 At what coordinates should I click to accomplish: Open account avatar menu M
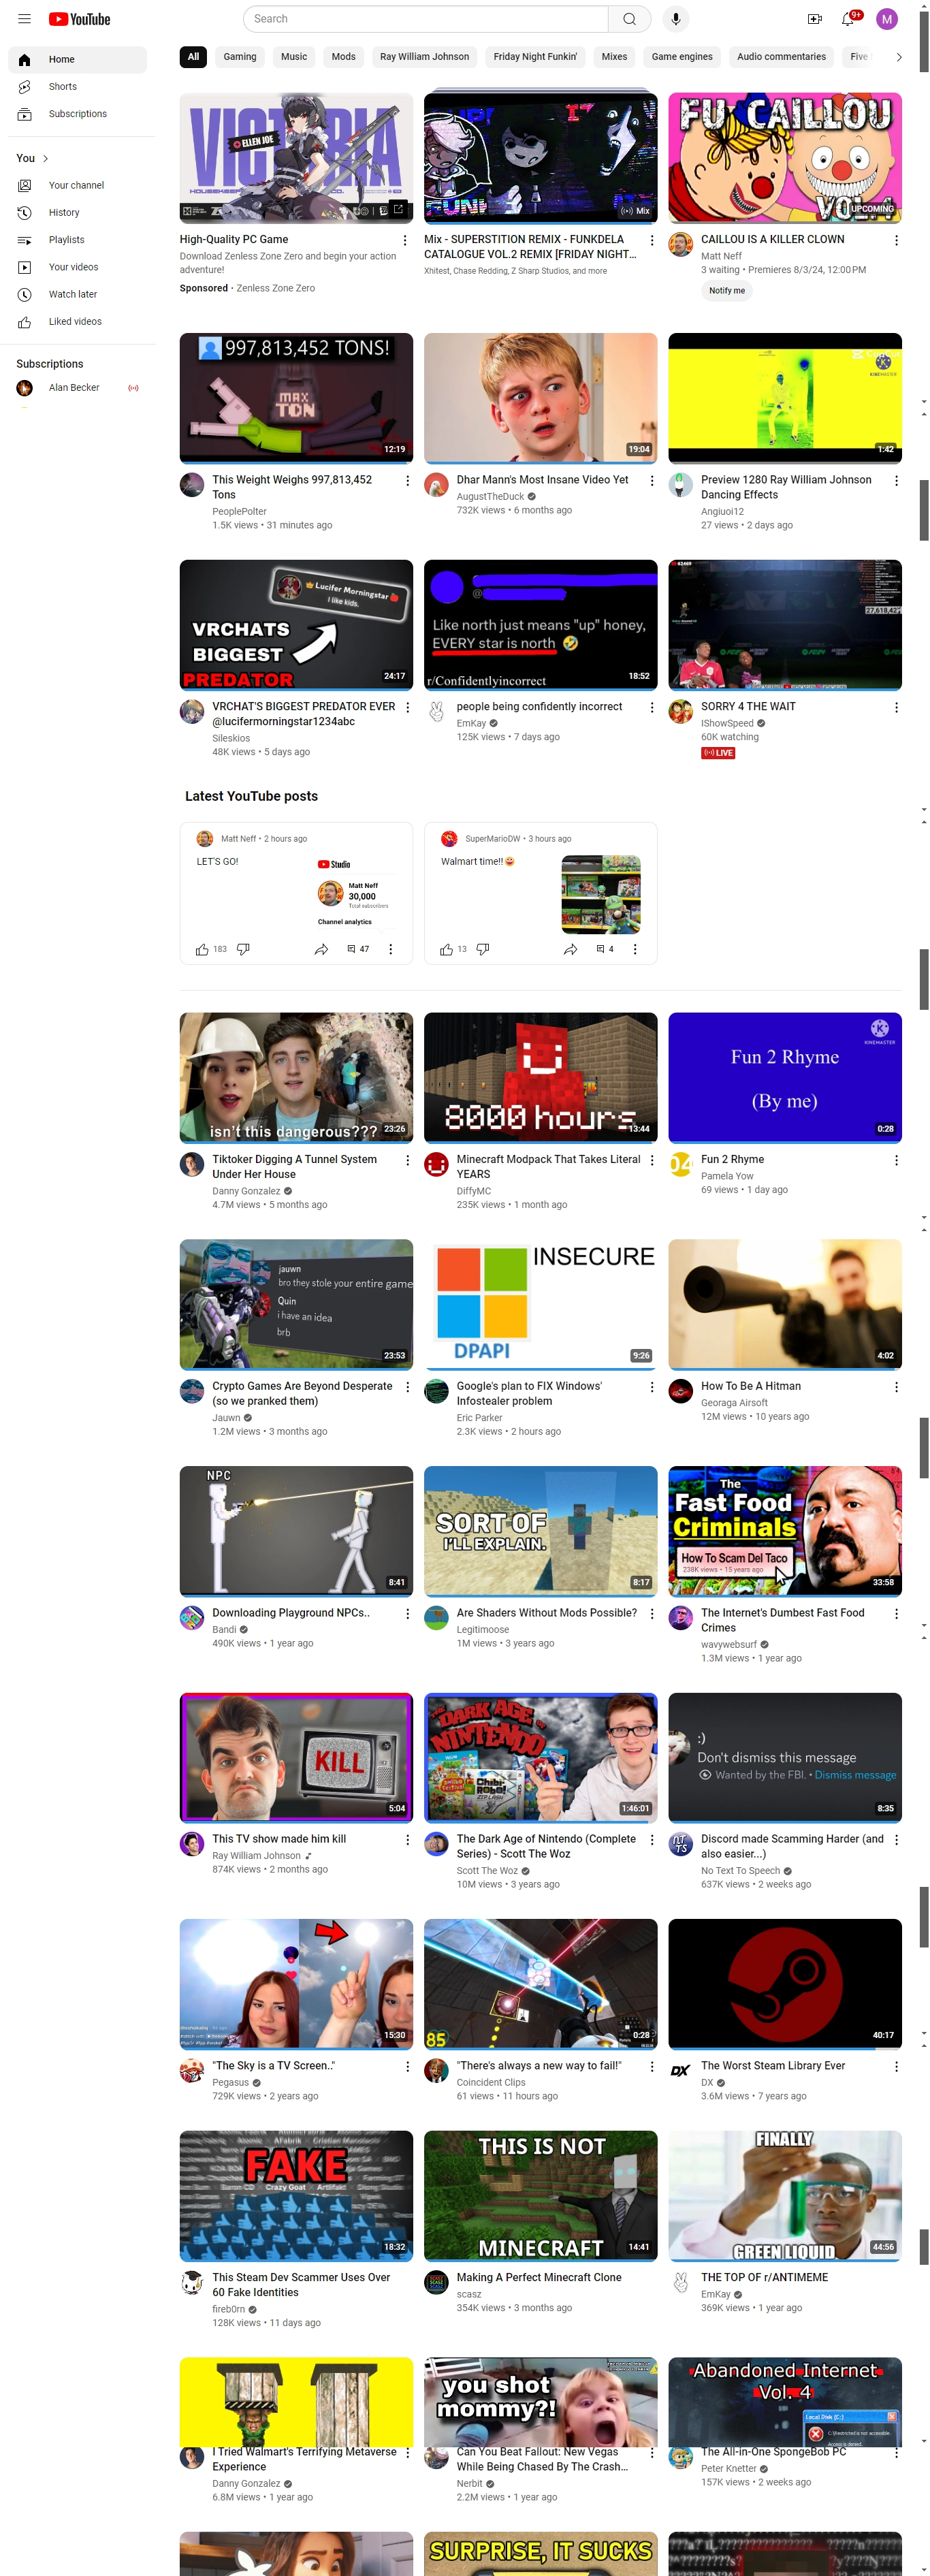click(886, 19)
